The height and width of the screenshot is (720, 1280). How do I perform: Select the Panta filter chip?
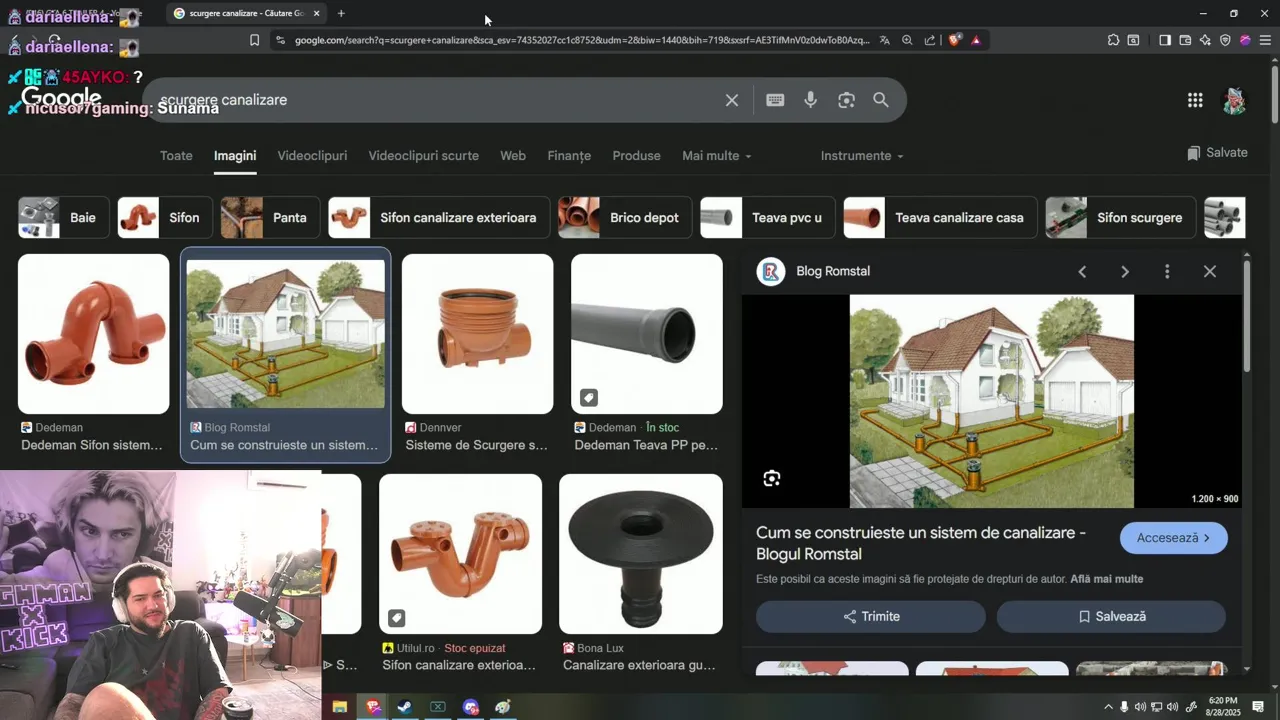click(x=270, y=217)
